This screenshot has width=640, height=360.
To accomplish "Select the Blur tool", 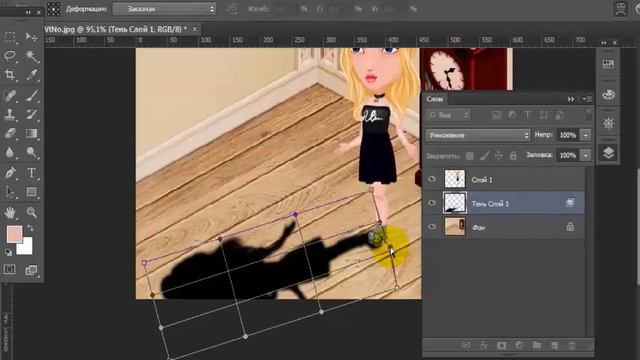I will click(x=10, y=152).
